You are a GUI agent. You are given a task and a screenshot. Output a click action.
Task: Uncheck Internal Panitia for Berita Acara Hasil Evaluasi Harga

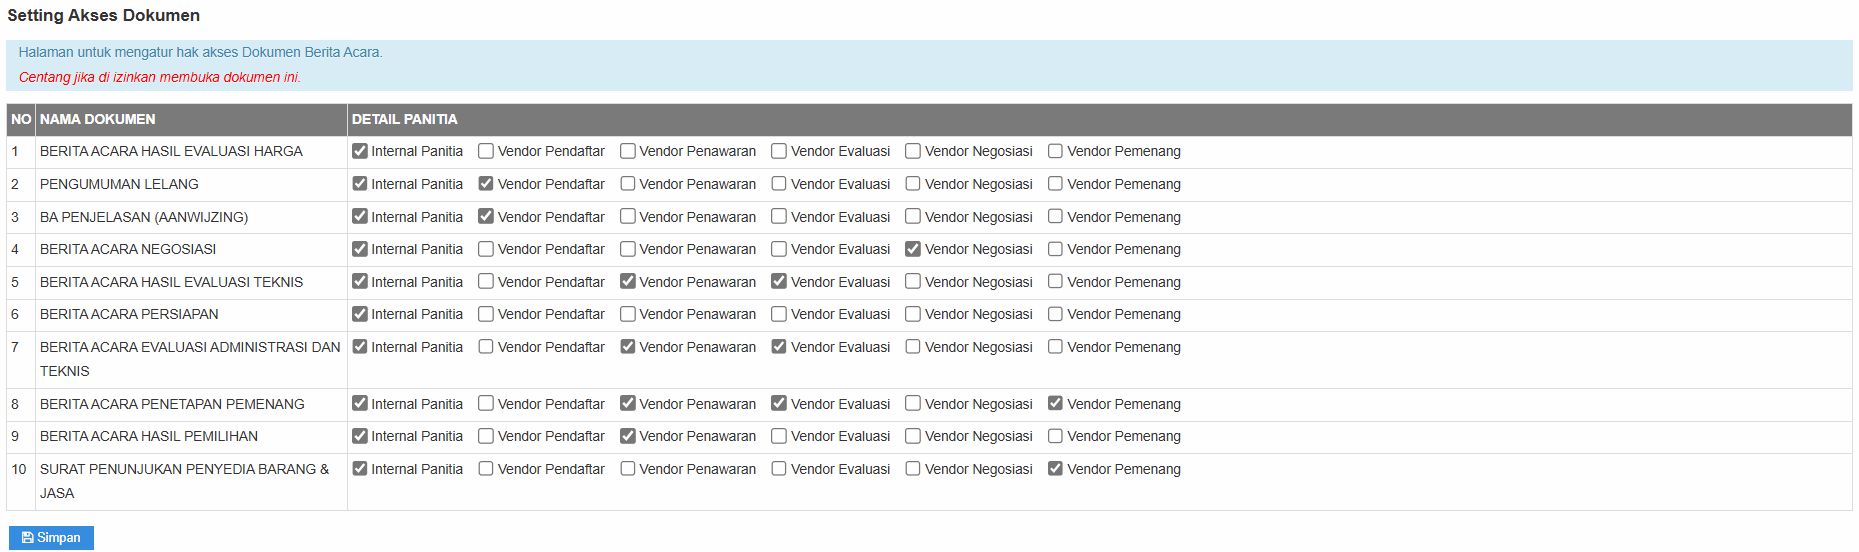pyautogui.click(x=360, y=151)
